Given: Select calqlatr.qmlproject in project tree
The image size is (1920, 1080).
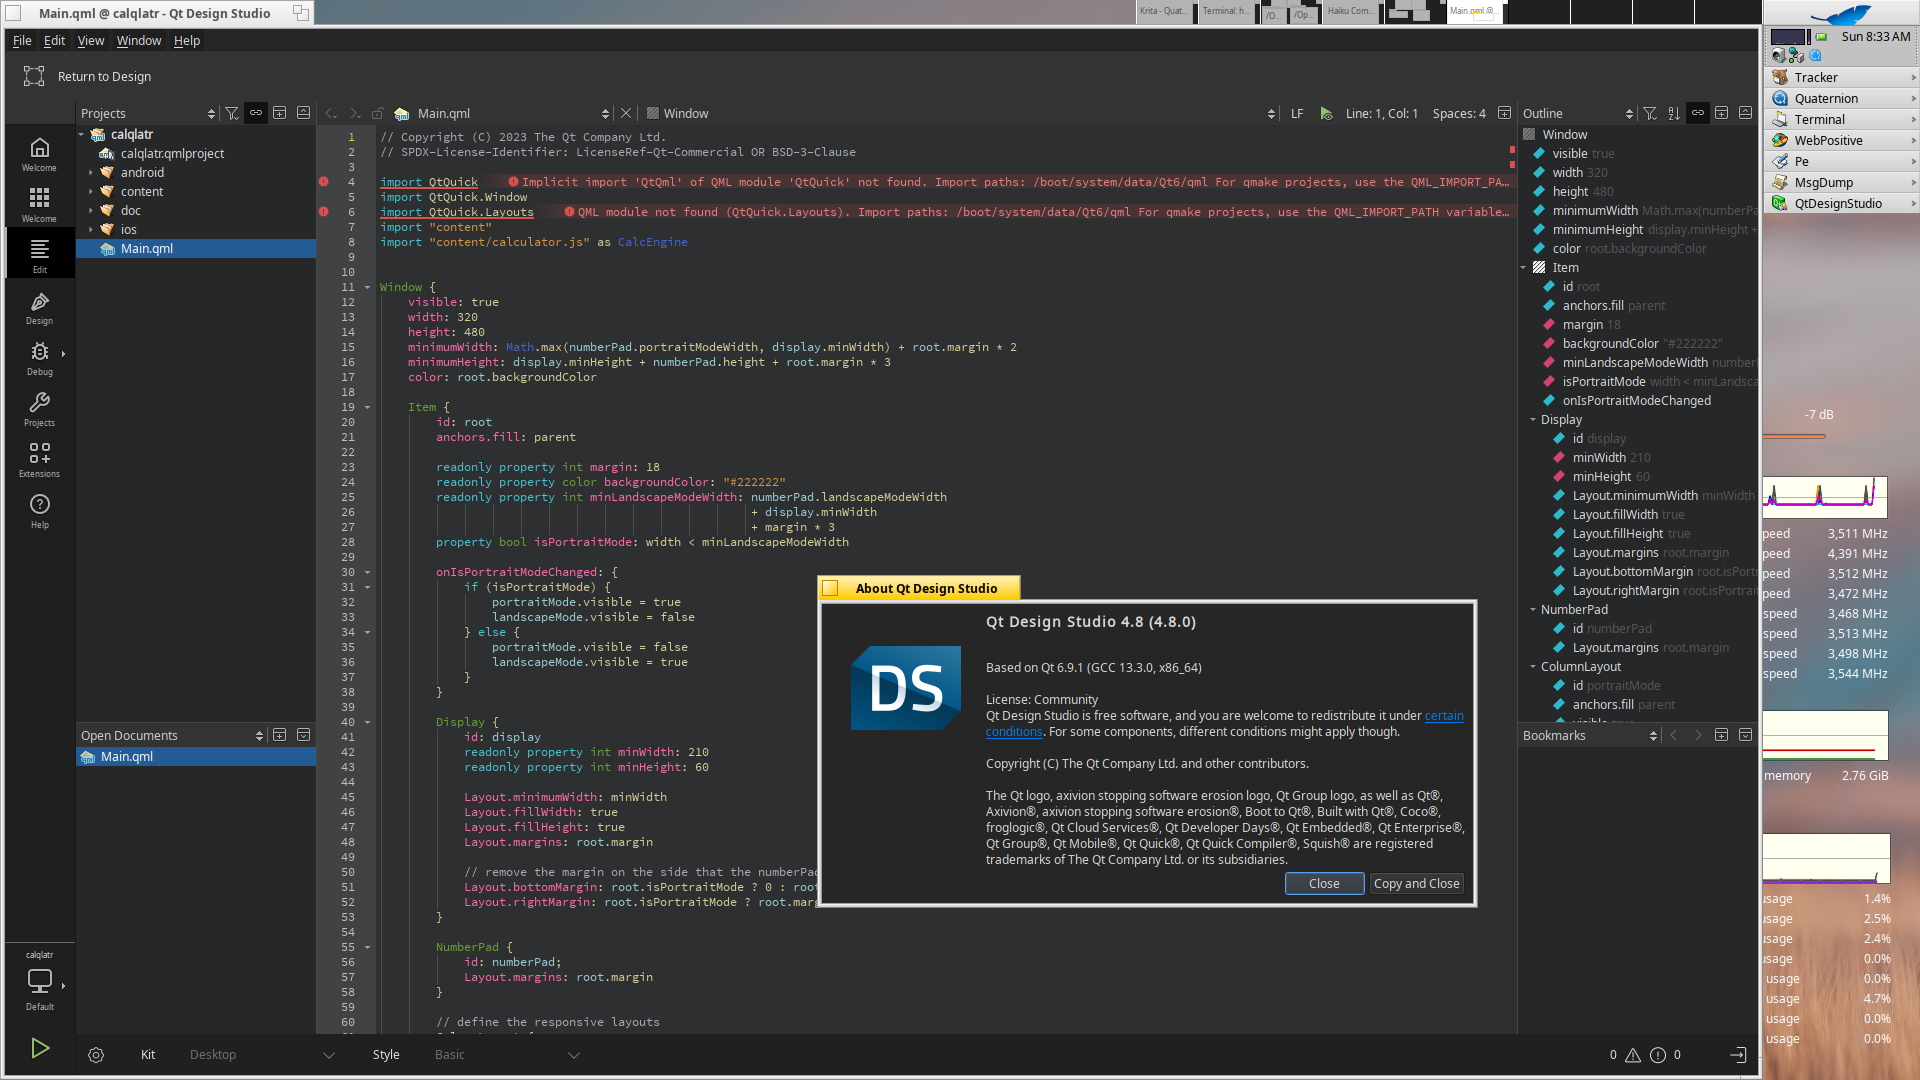Looking at the screenshot, I should (x=172, y=154).
